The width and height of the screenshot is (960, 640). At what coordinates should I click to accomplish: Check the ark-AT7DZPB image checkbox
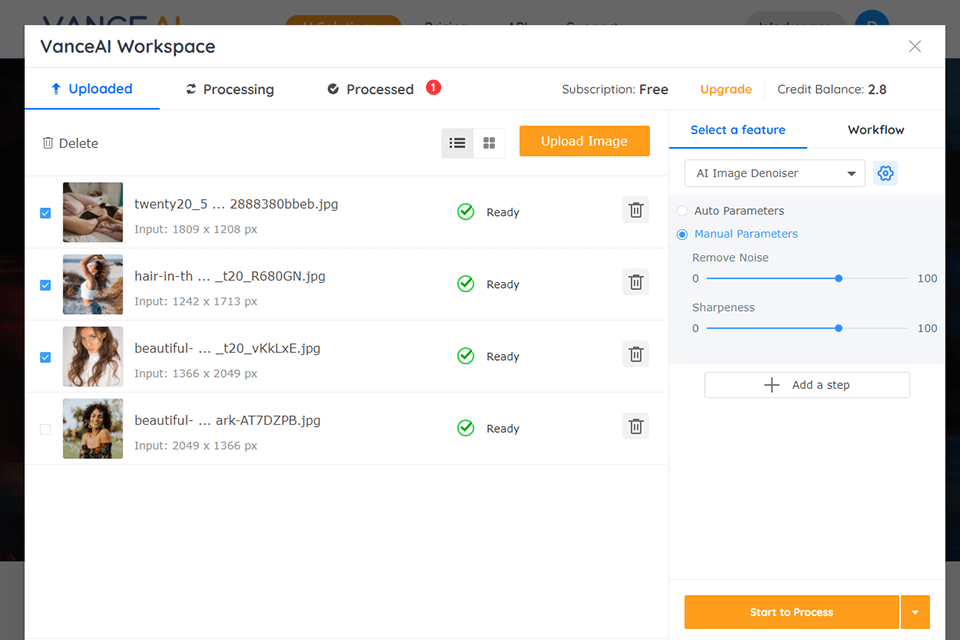45,429
